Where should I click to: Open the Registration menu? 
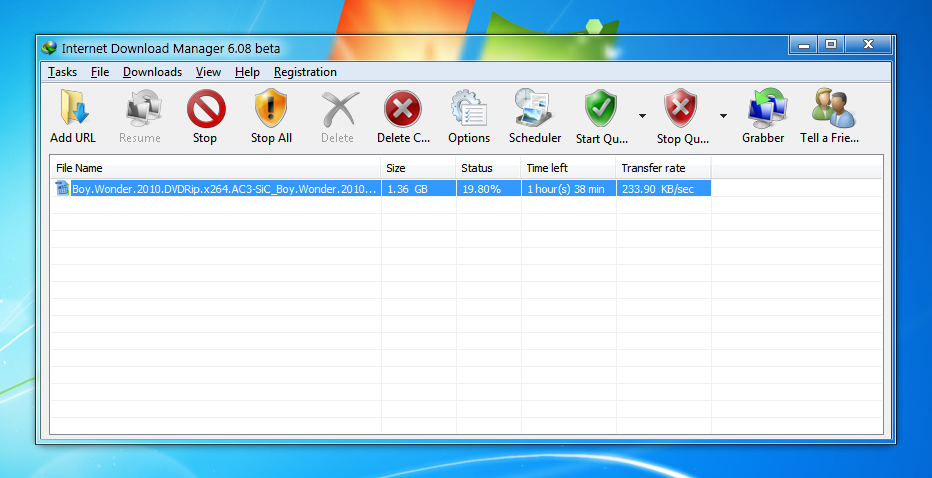tap(305, 72)
